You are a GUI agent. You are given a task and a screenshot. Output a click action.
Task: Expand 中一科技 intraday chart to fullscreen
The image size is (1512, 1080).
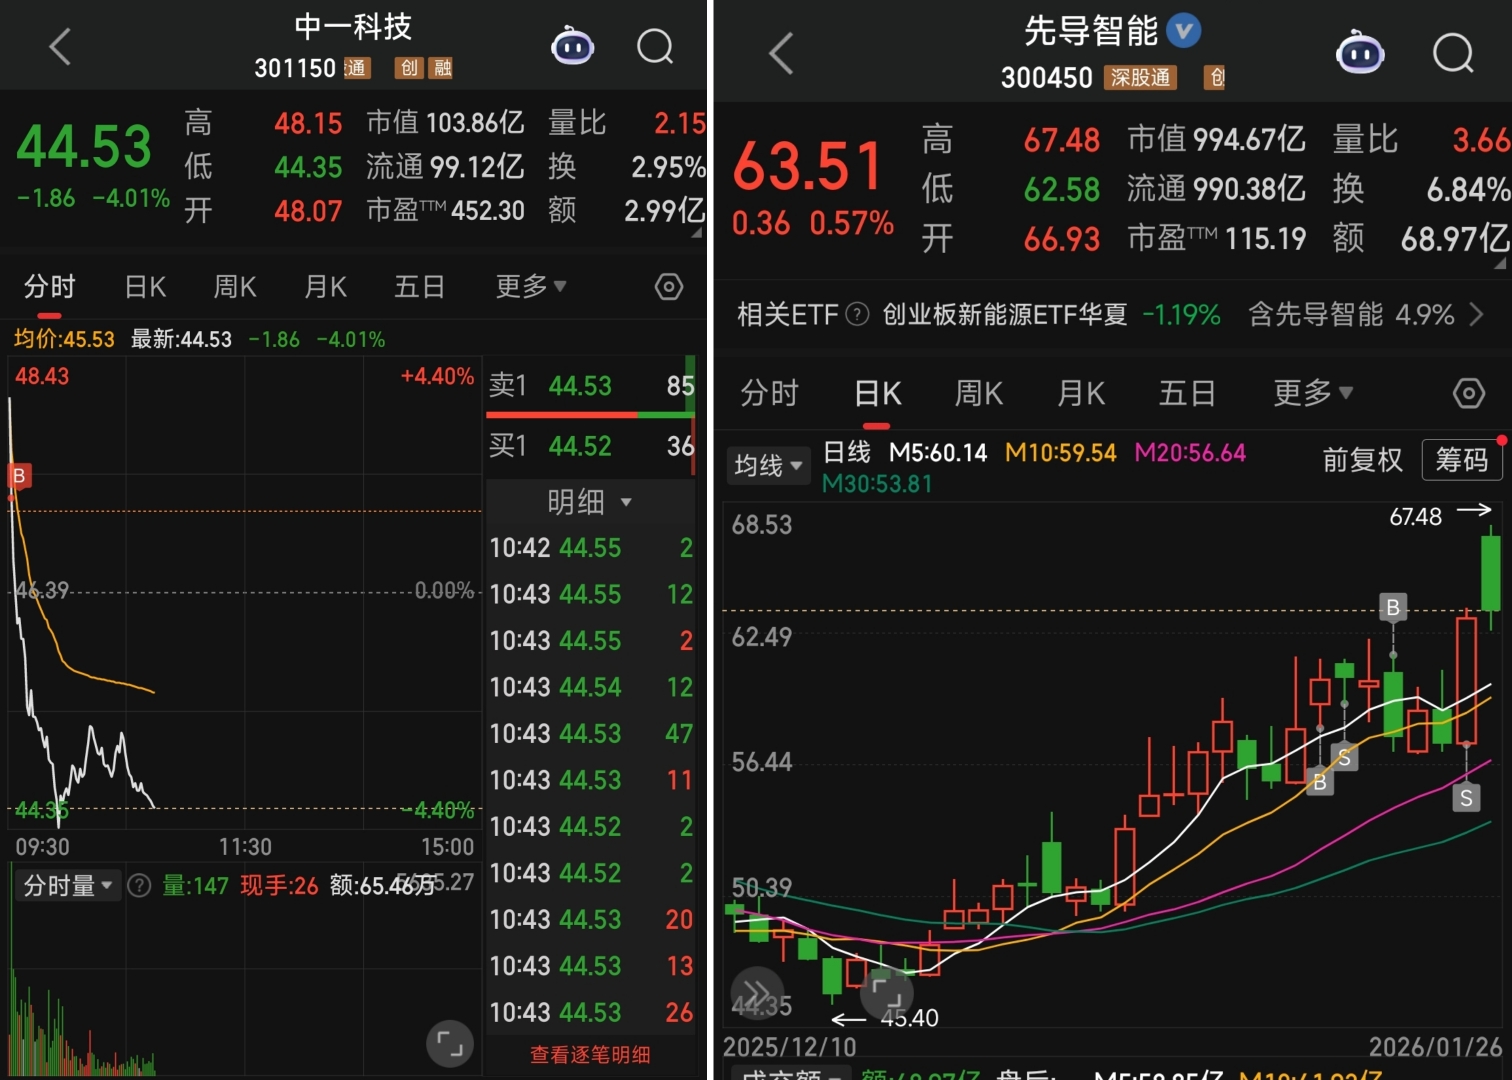pos(450,1045)
